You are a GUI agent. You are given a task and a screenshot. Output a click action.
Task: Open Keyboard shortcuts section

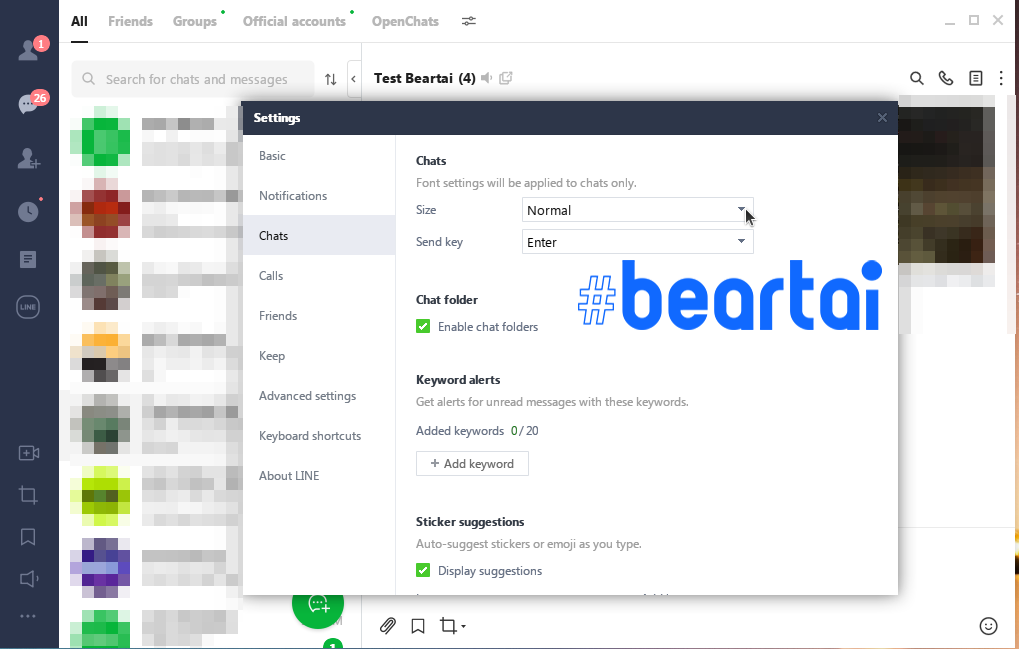[318, 436]
